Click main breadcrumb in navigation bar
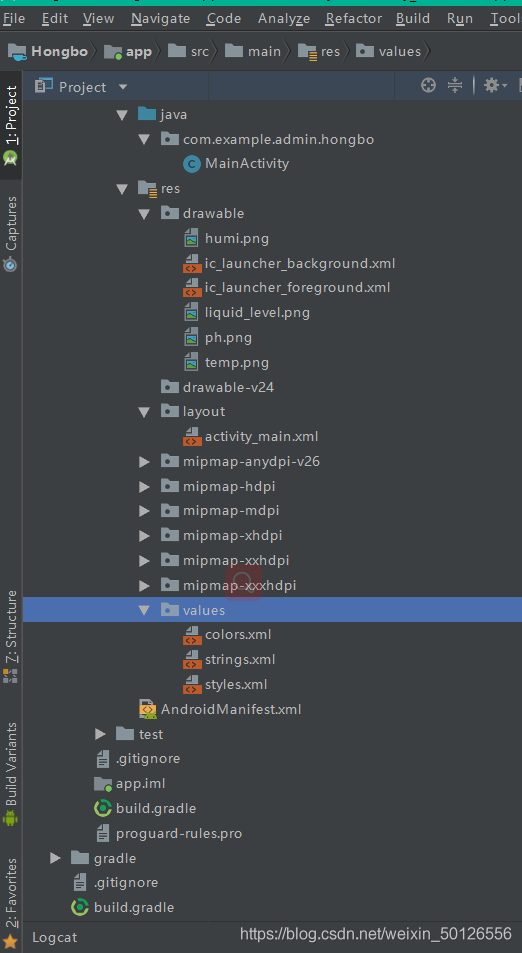522x953 pixels. [x=253, y=52]
